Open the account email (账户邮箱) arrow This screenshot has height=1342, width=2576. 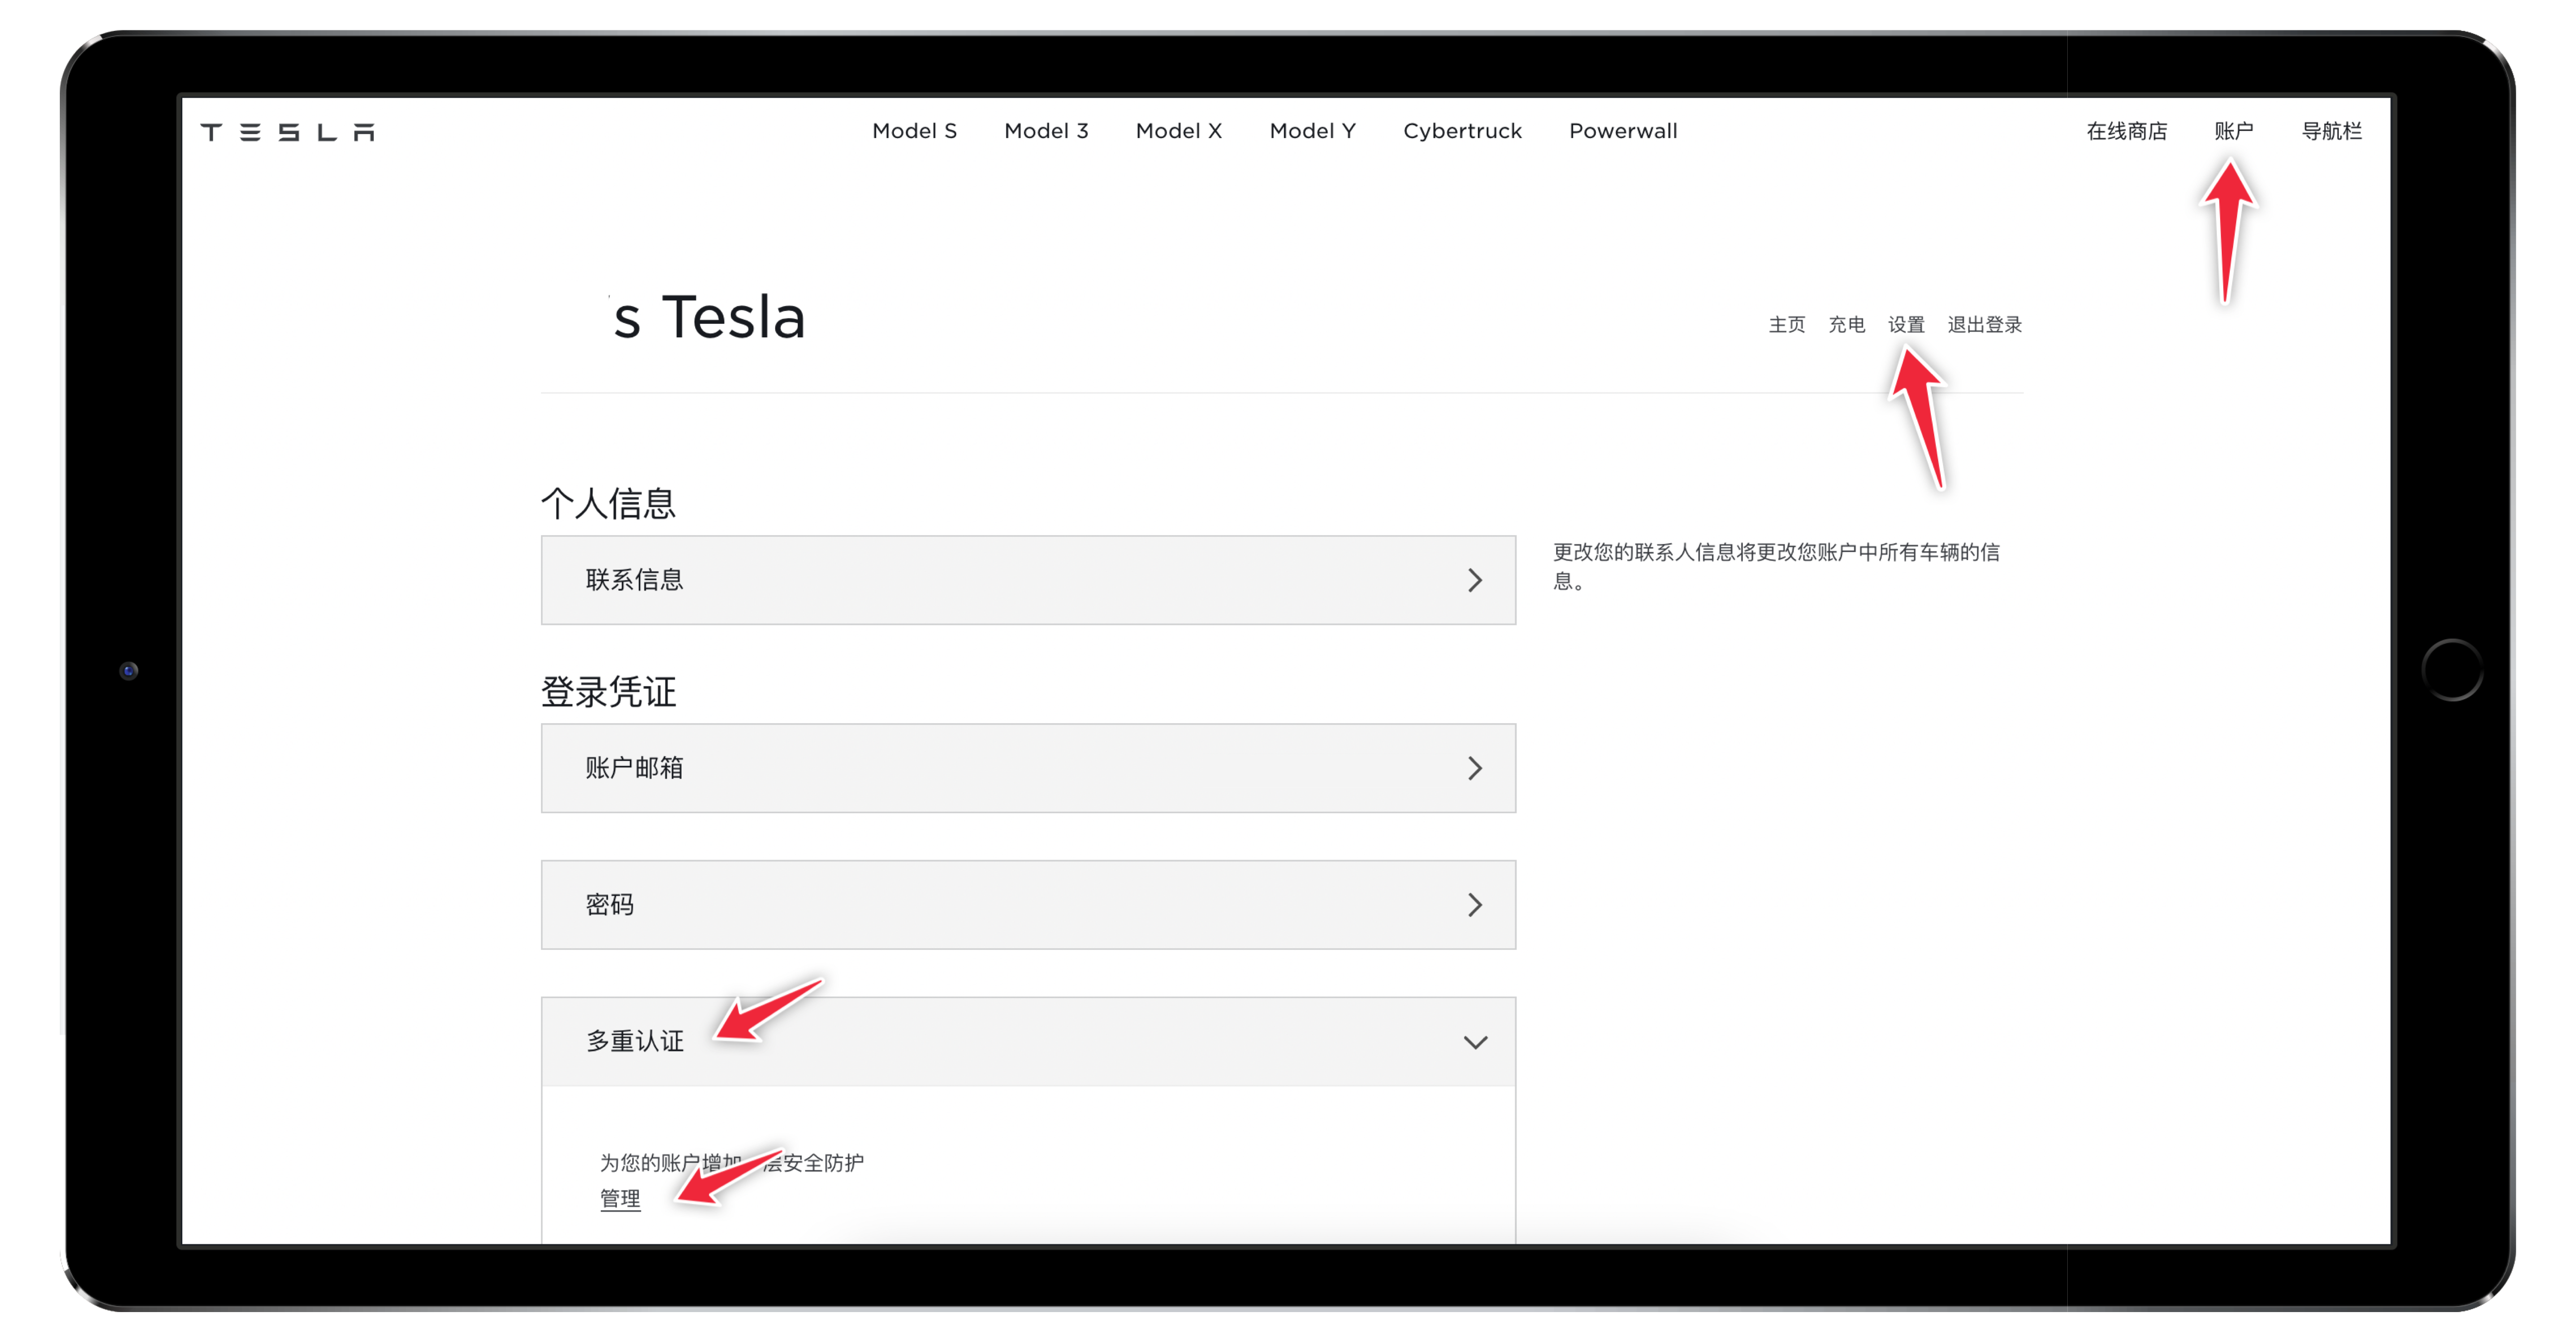(1474, 768)
